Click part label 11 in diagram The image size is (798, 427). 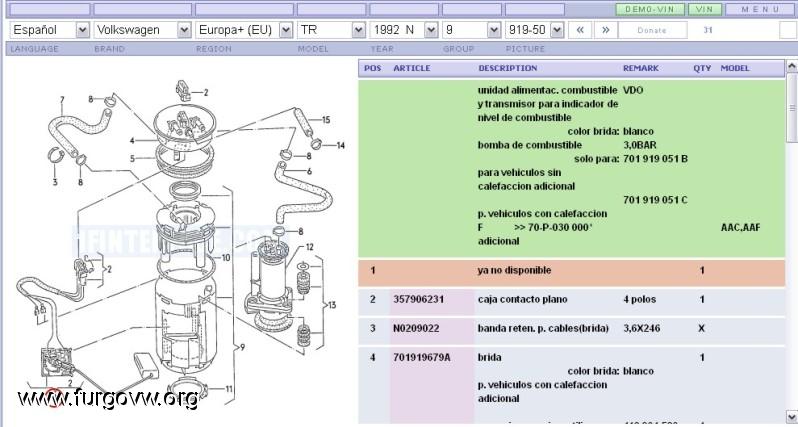pyautogui.click(x=229, y=389)
